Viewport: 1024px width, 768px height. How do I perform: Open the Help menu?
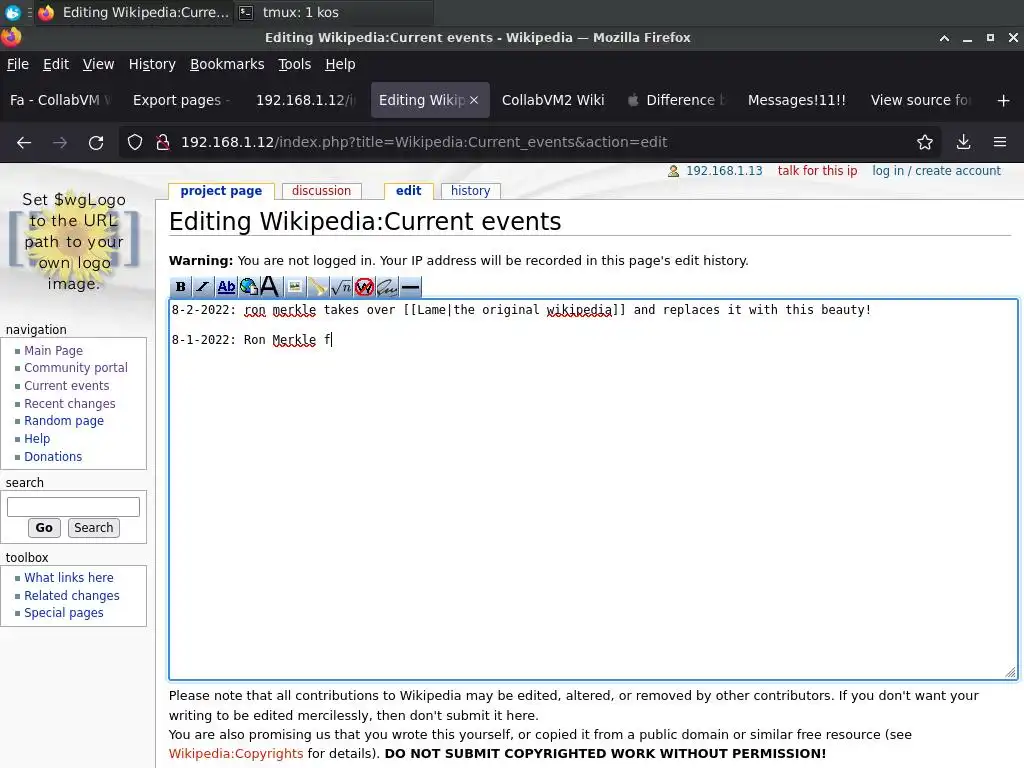[x=340, y=64]
